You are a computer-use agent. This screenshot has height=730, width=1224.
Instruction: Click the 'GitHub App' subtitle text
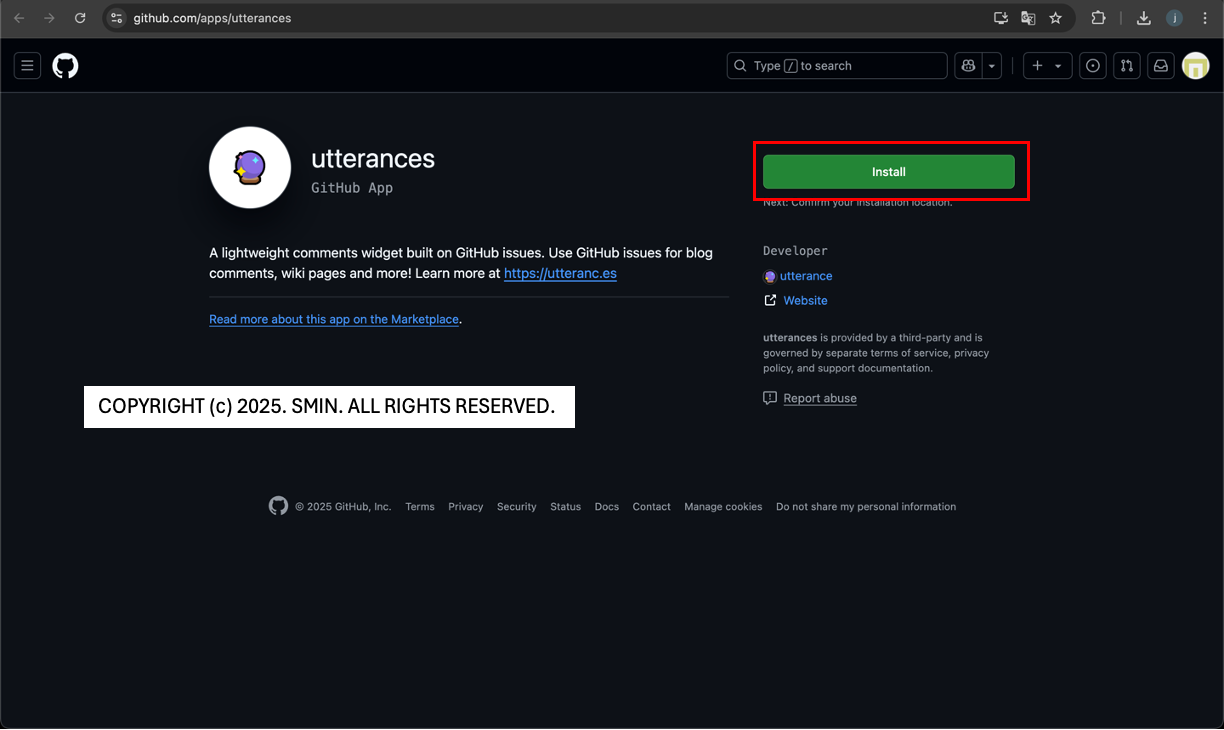[352, 188]
